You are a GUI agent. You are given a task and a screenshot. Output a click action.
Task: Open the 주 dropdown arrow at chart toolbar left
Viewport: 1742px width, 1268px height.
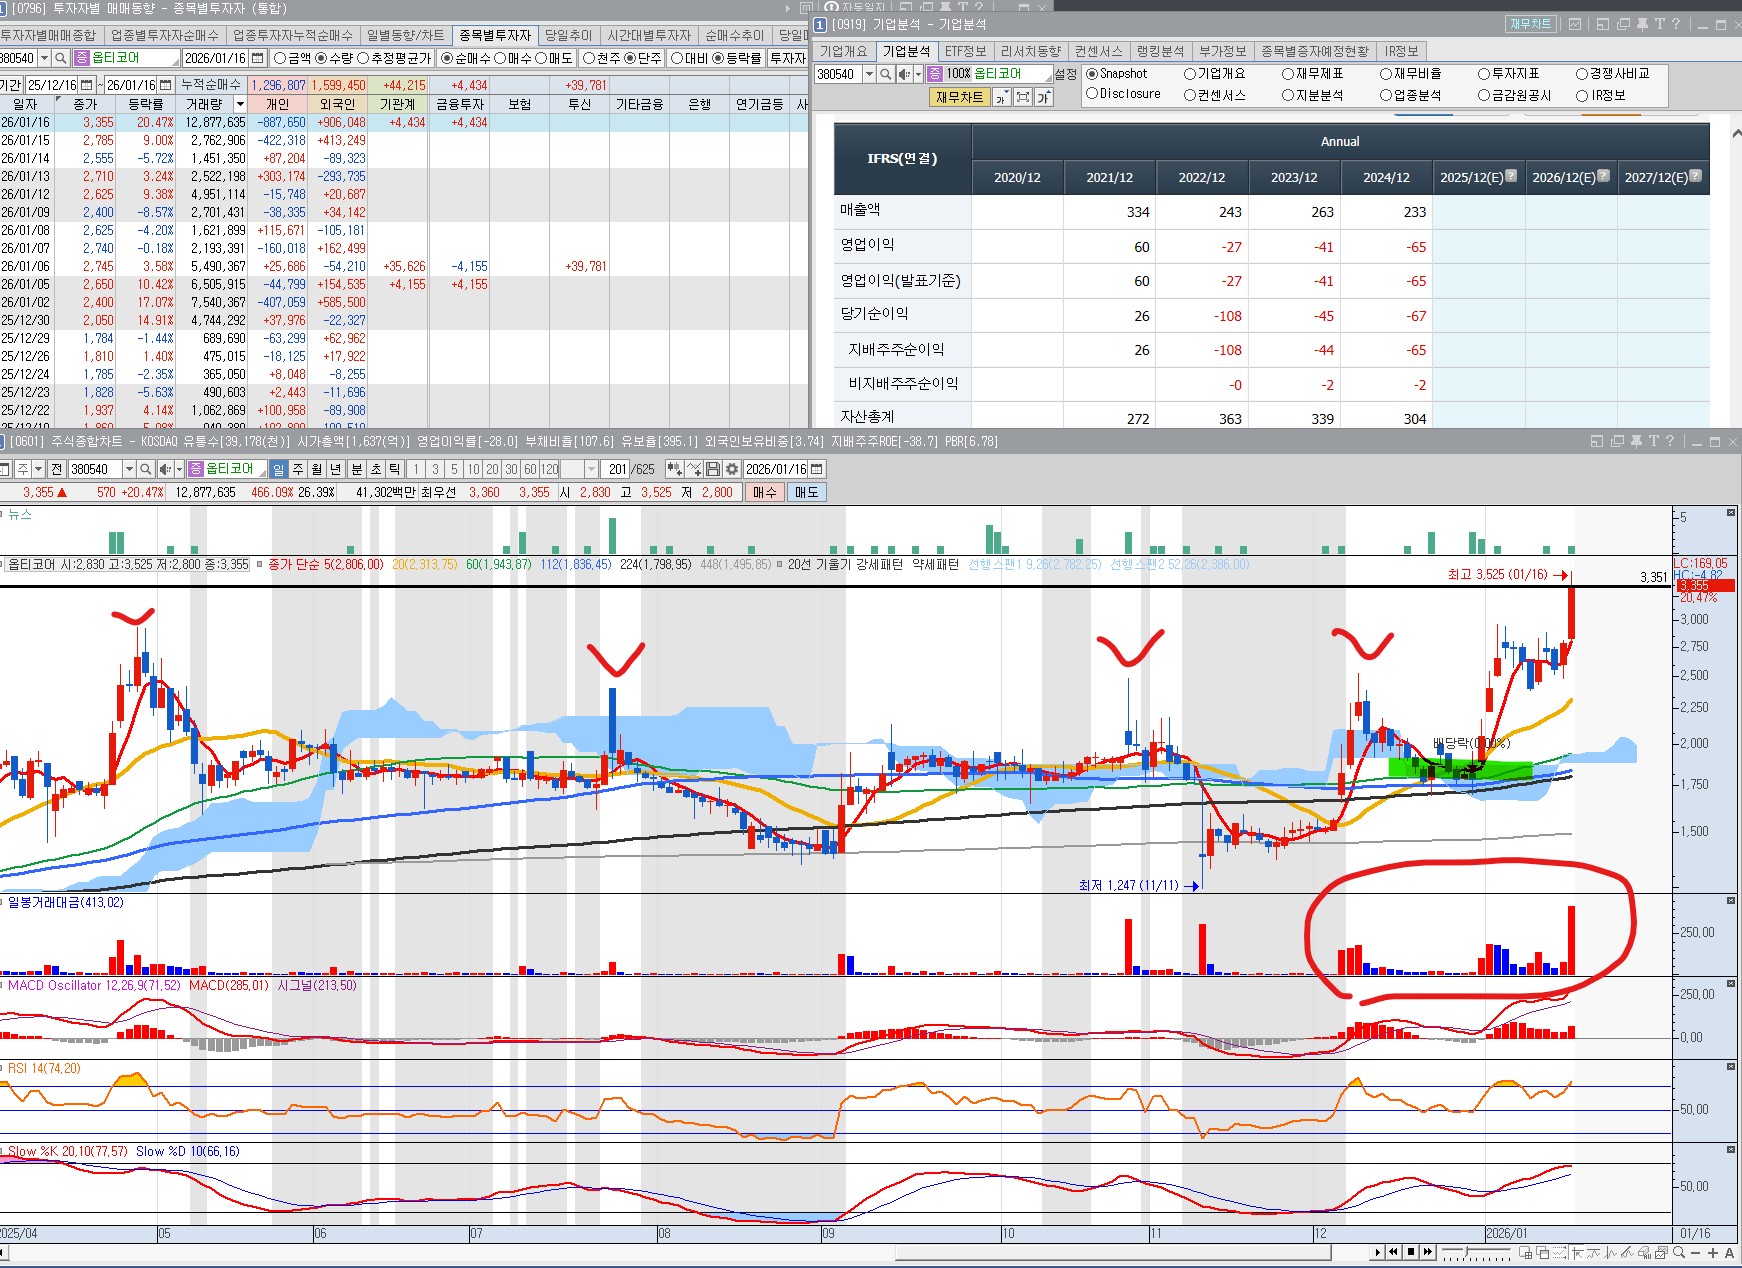[38, 469]
